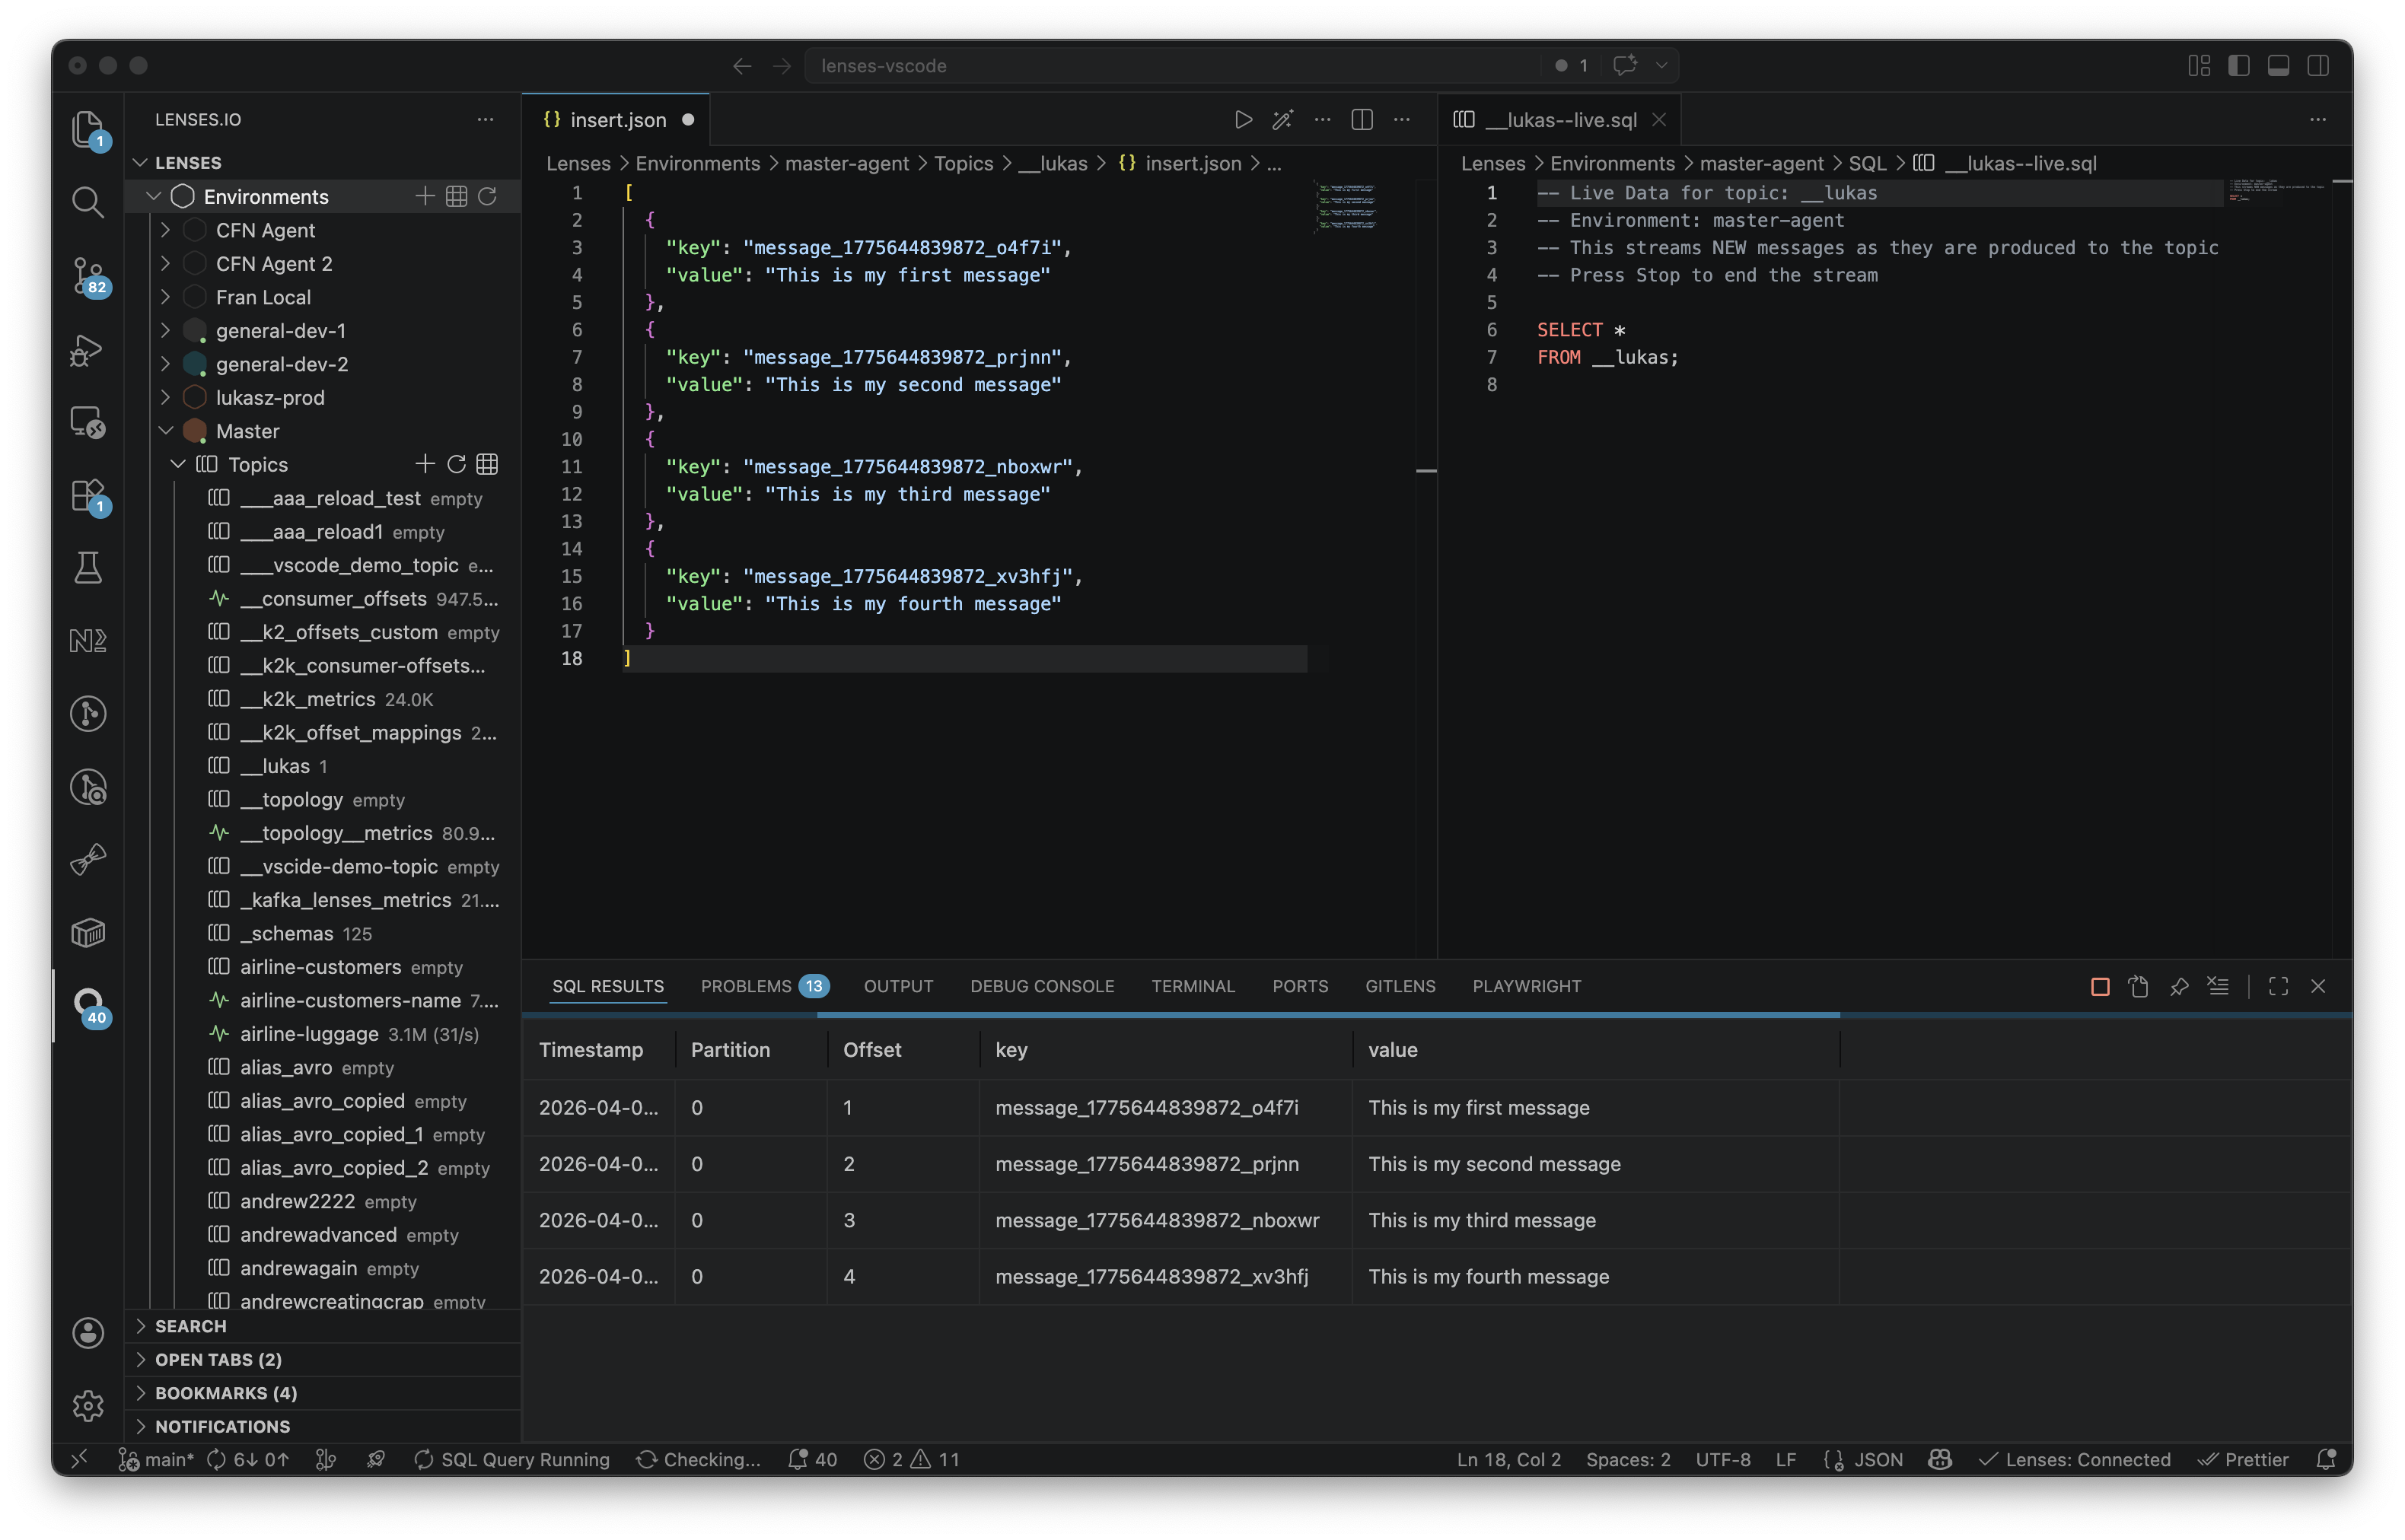This screenshot has height=1540, width=2405.
Task: Open Accounts menu in activity bar
Action: tap(88, 1333)
